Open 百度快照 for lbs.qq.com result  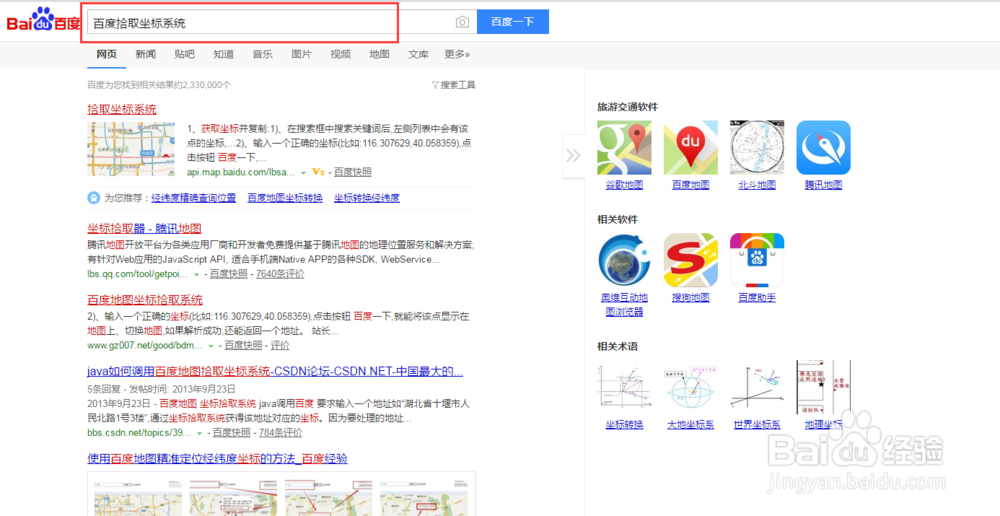point(229,274)
